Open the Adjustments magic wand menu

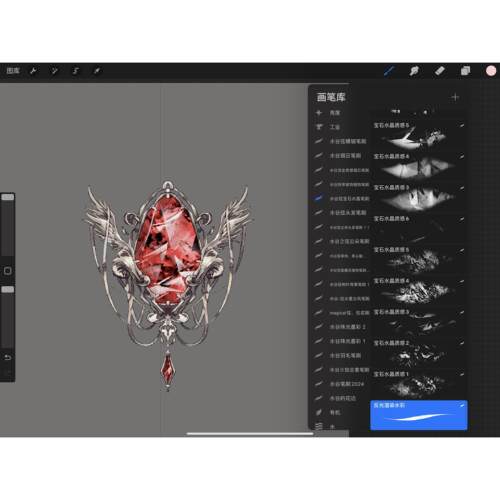point(54,71)
